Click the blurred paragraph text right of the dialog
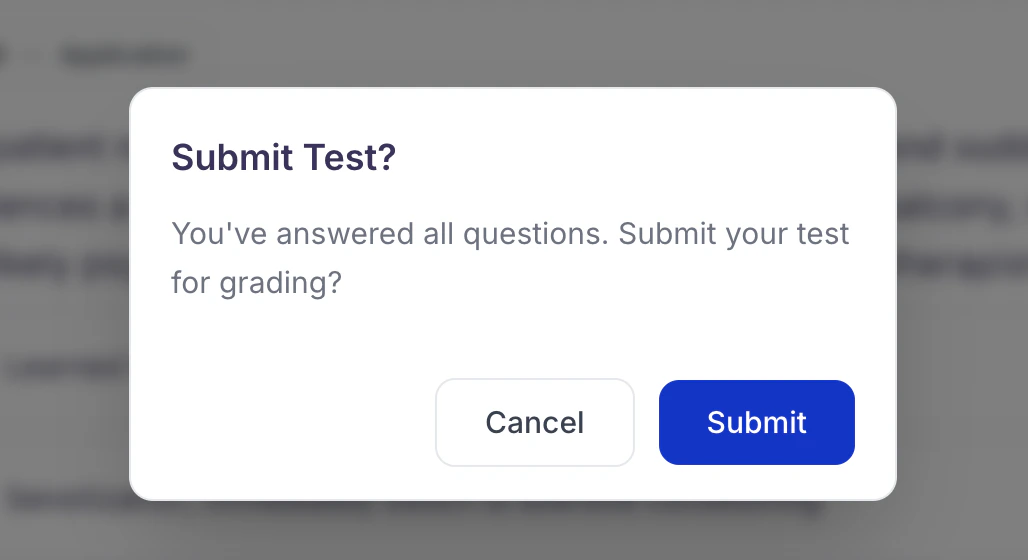 coord(962,207)
